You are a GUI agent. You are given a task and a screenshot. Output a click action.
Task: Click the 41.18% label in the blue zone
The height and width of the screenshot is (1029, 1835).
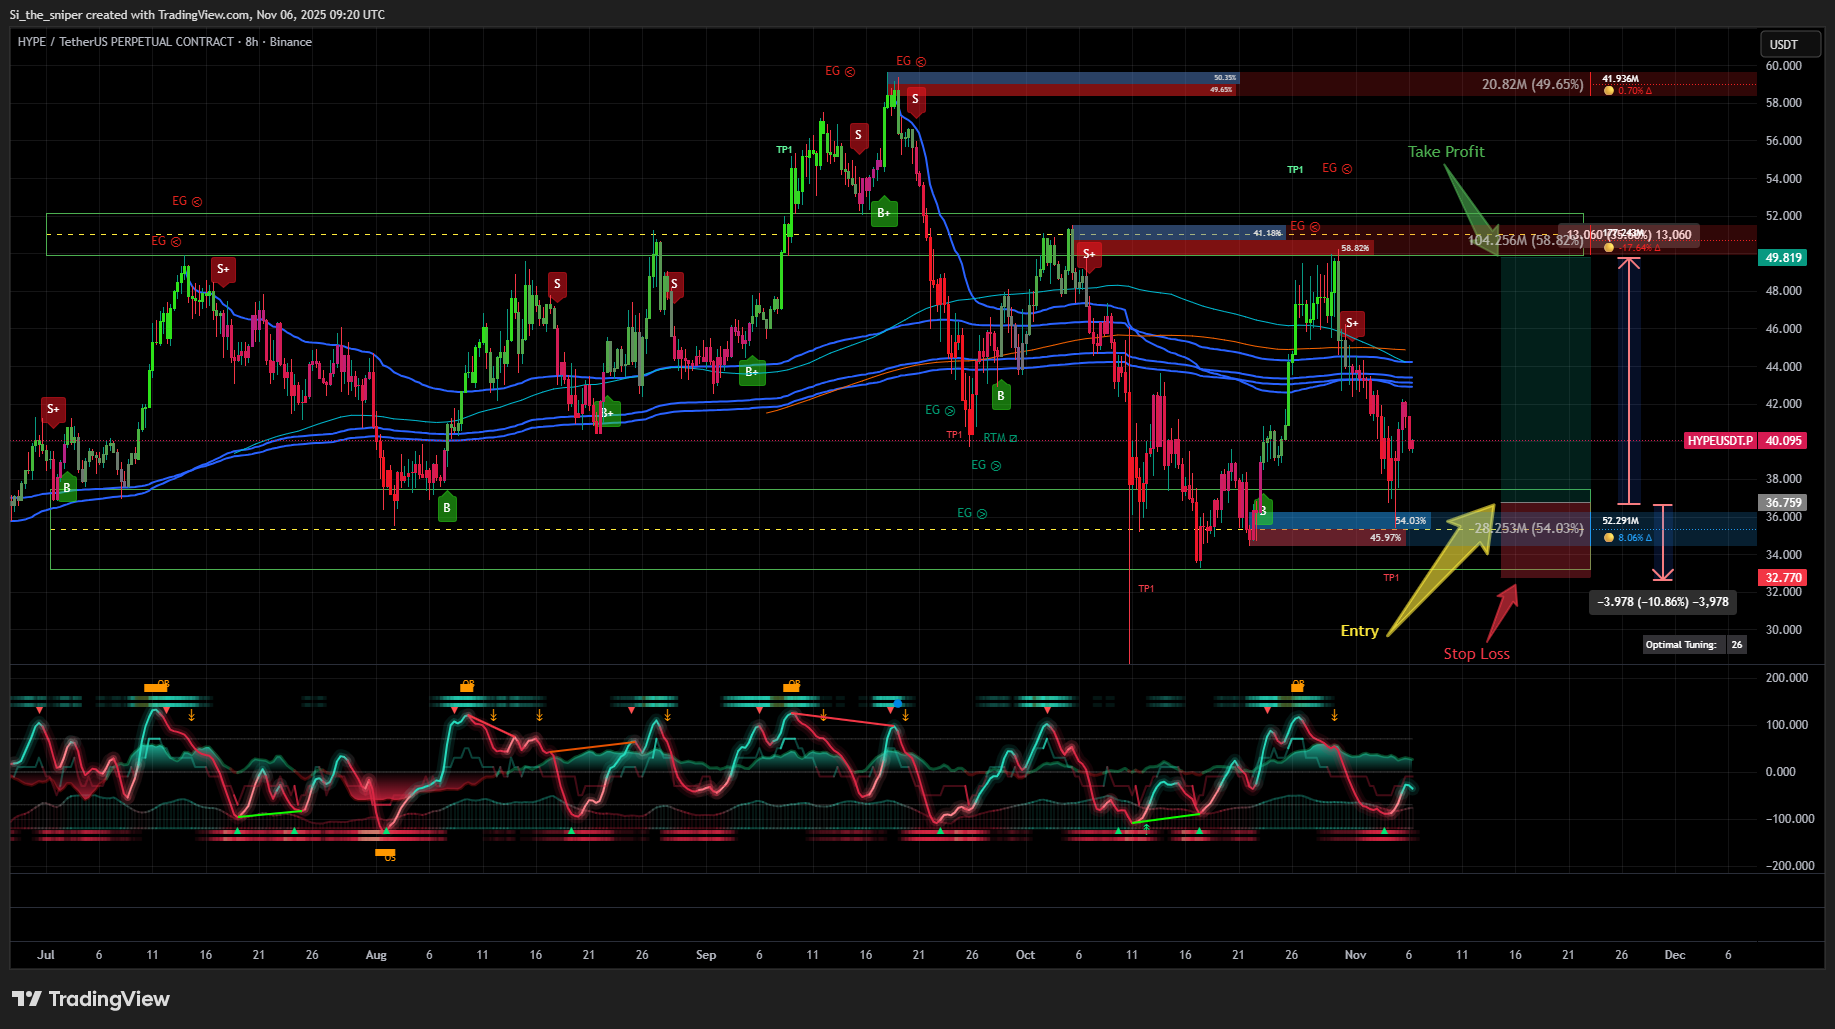pyautogui.click(x=1267, y=233)
